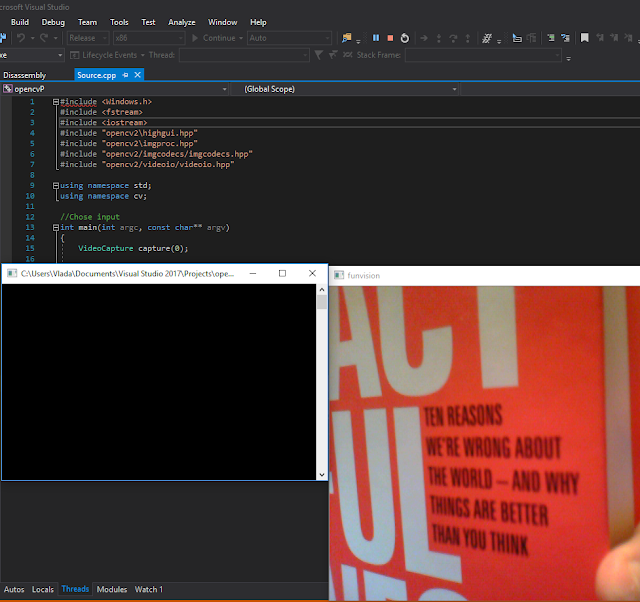
Task: Click the Step Into icon
Action: (x=439, y=38)
